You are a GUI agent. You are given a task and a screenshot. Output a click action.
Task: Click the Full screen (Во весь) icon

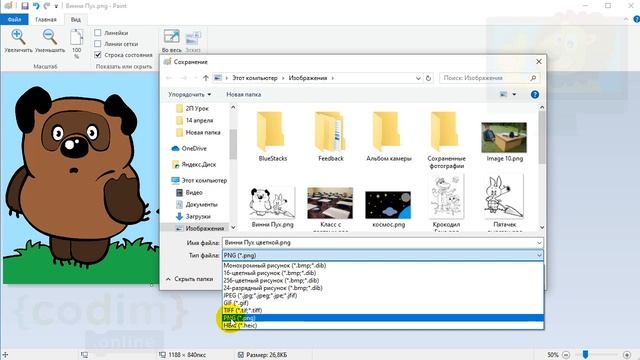pyautogui.click(x=171, y=36)
